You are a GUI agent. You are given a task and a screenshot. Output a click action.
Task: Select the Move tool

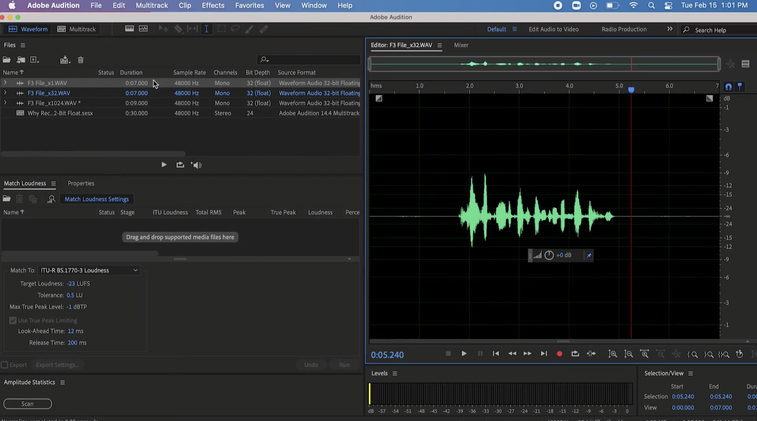(x=164, y=29)
